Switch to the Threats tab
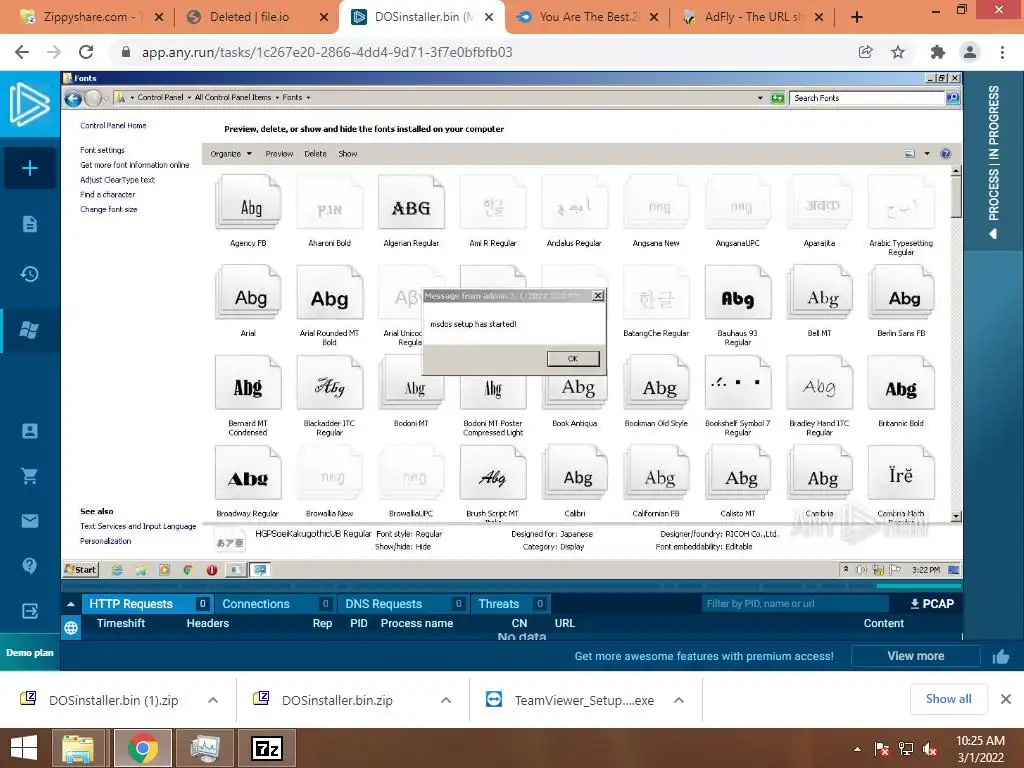 511,604
